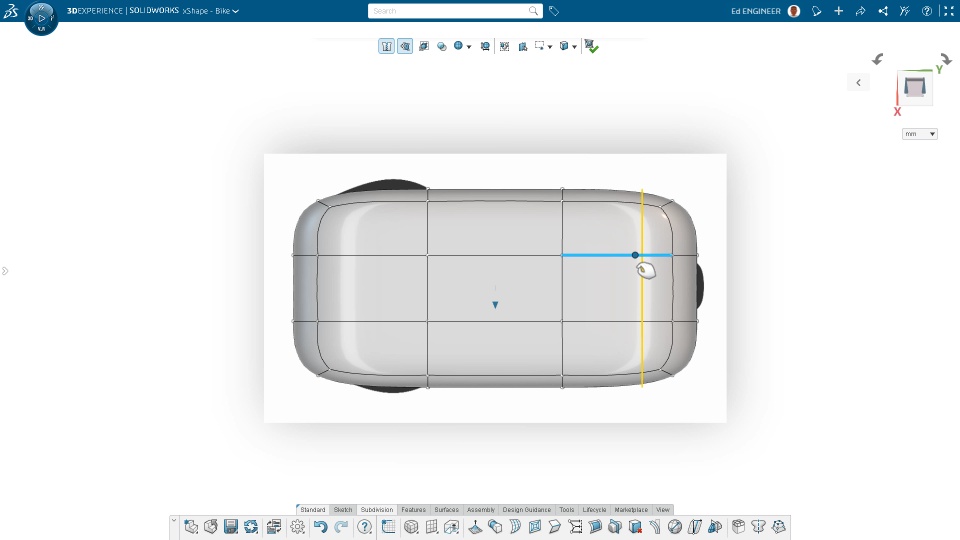
Task: Insert a subdivision primitive box
Action: click(411, 527)
